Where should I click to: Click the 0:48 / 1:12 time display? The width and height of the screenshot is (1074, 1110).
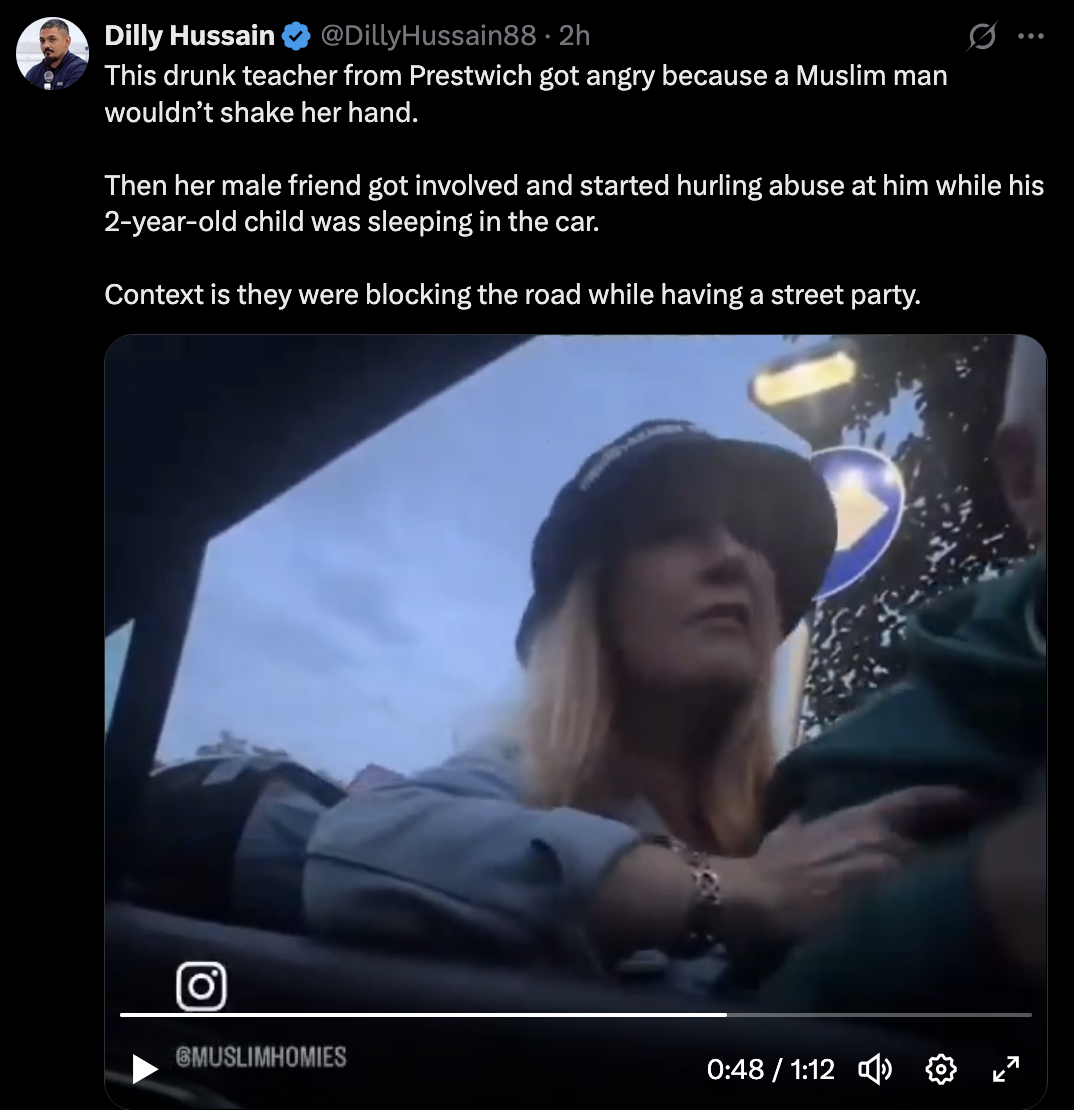tap(770, 1069)
